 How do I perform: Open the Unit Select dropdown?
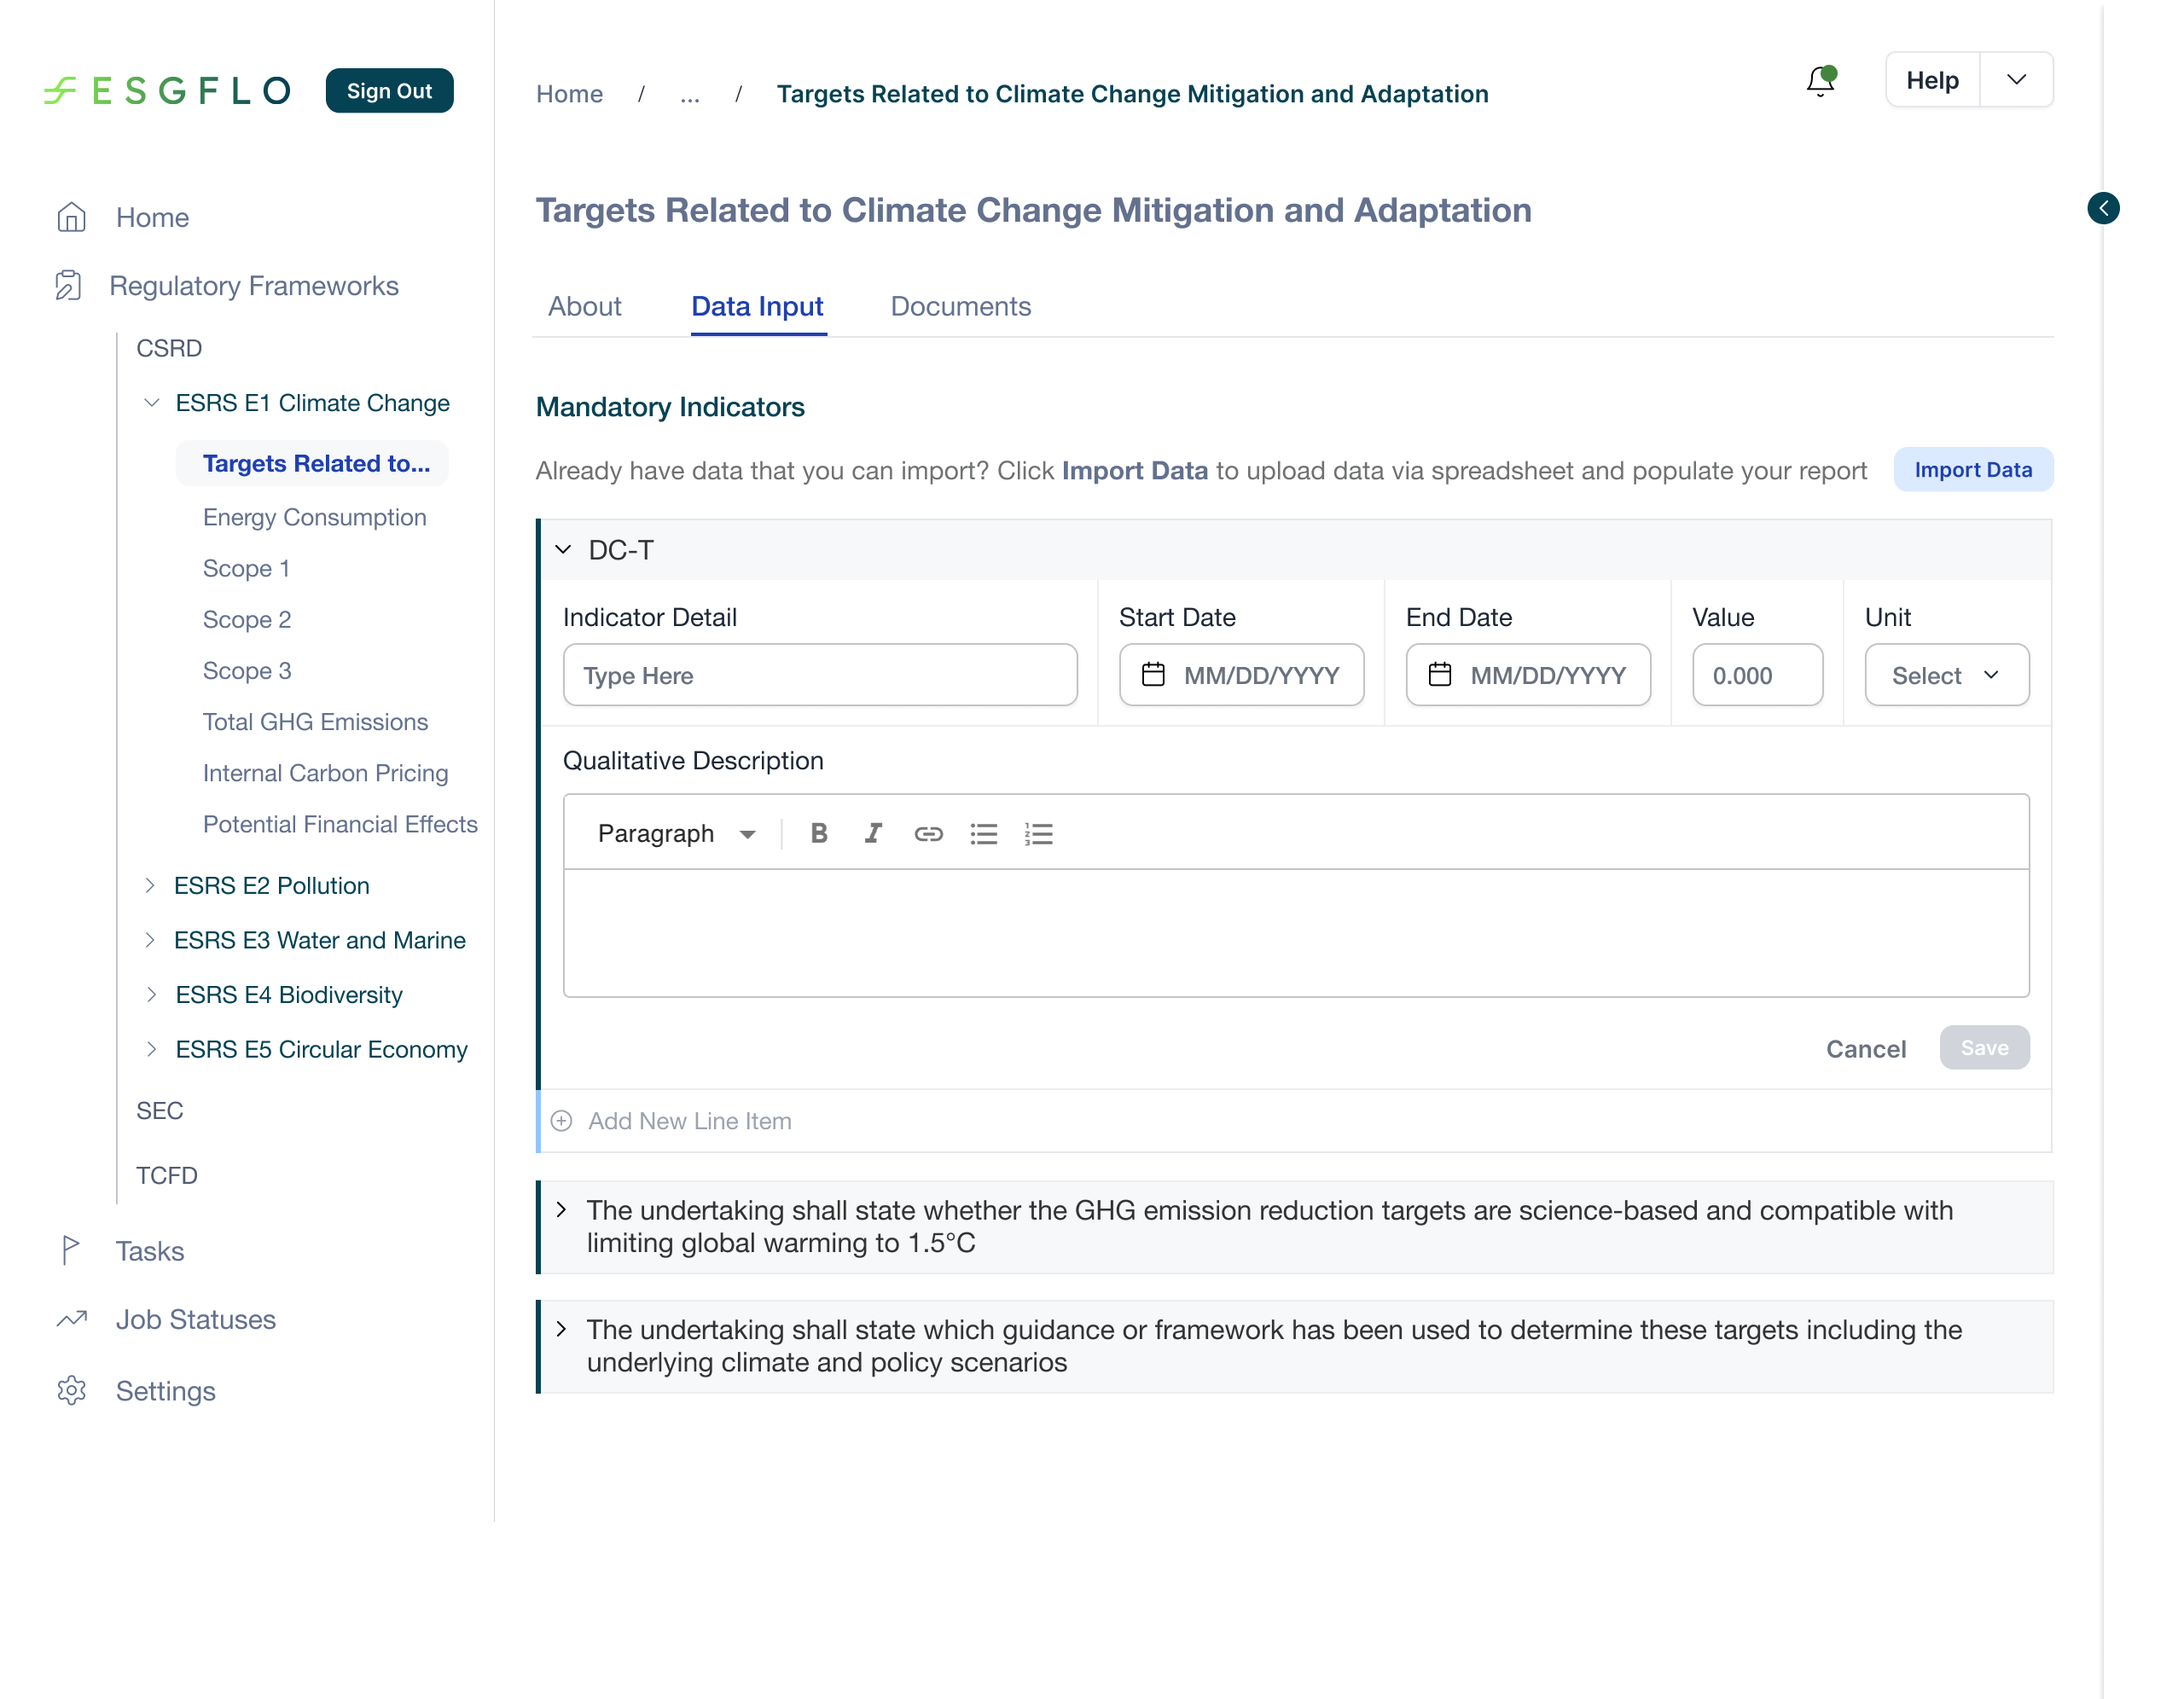tap(1946, 675)
